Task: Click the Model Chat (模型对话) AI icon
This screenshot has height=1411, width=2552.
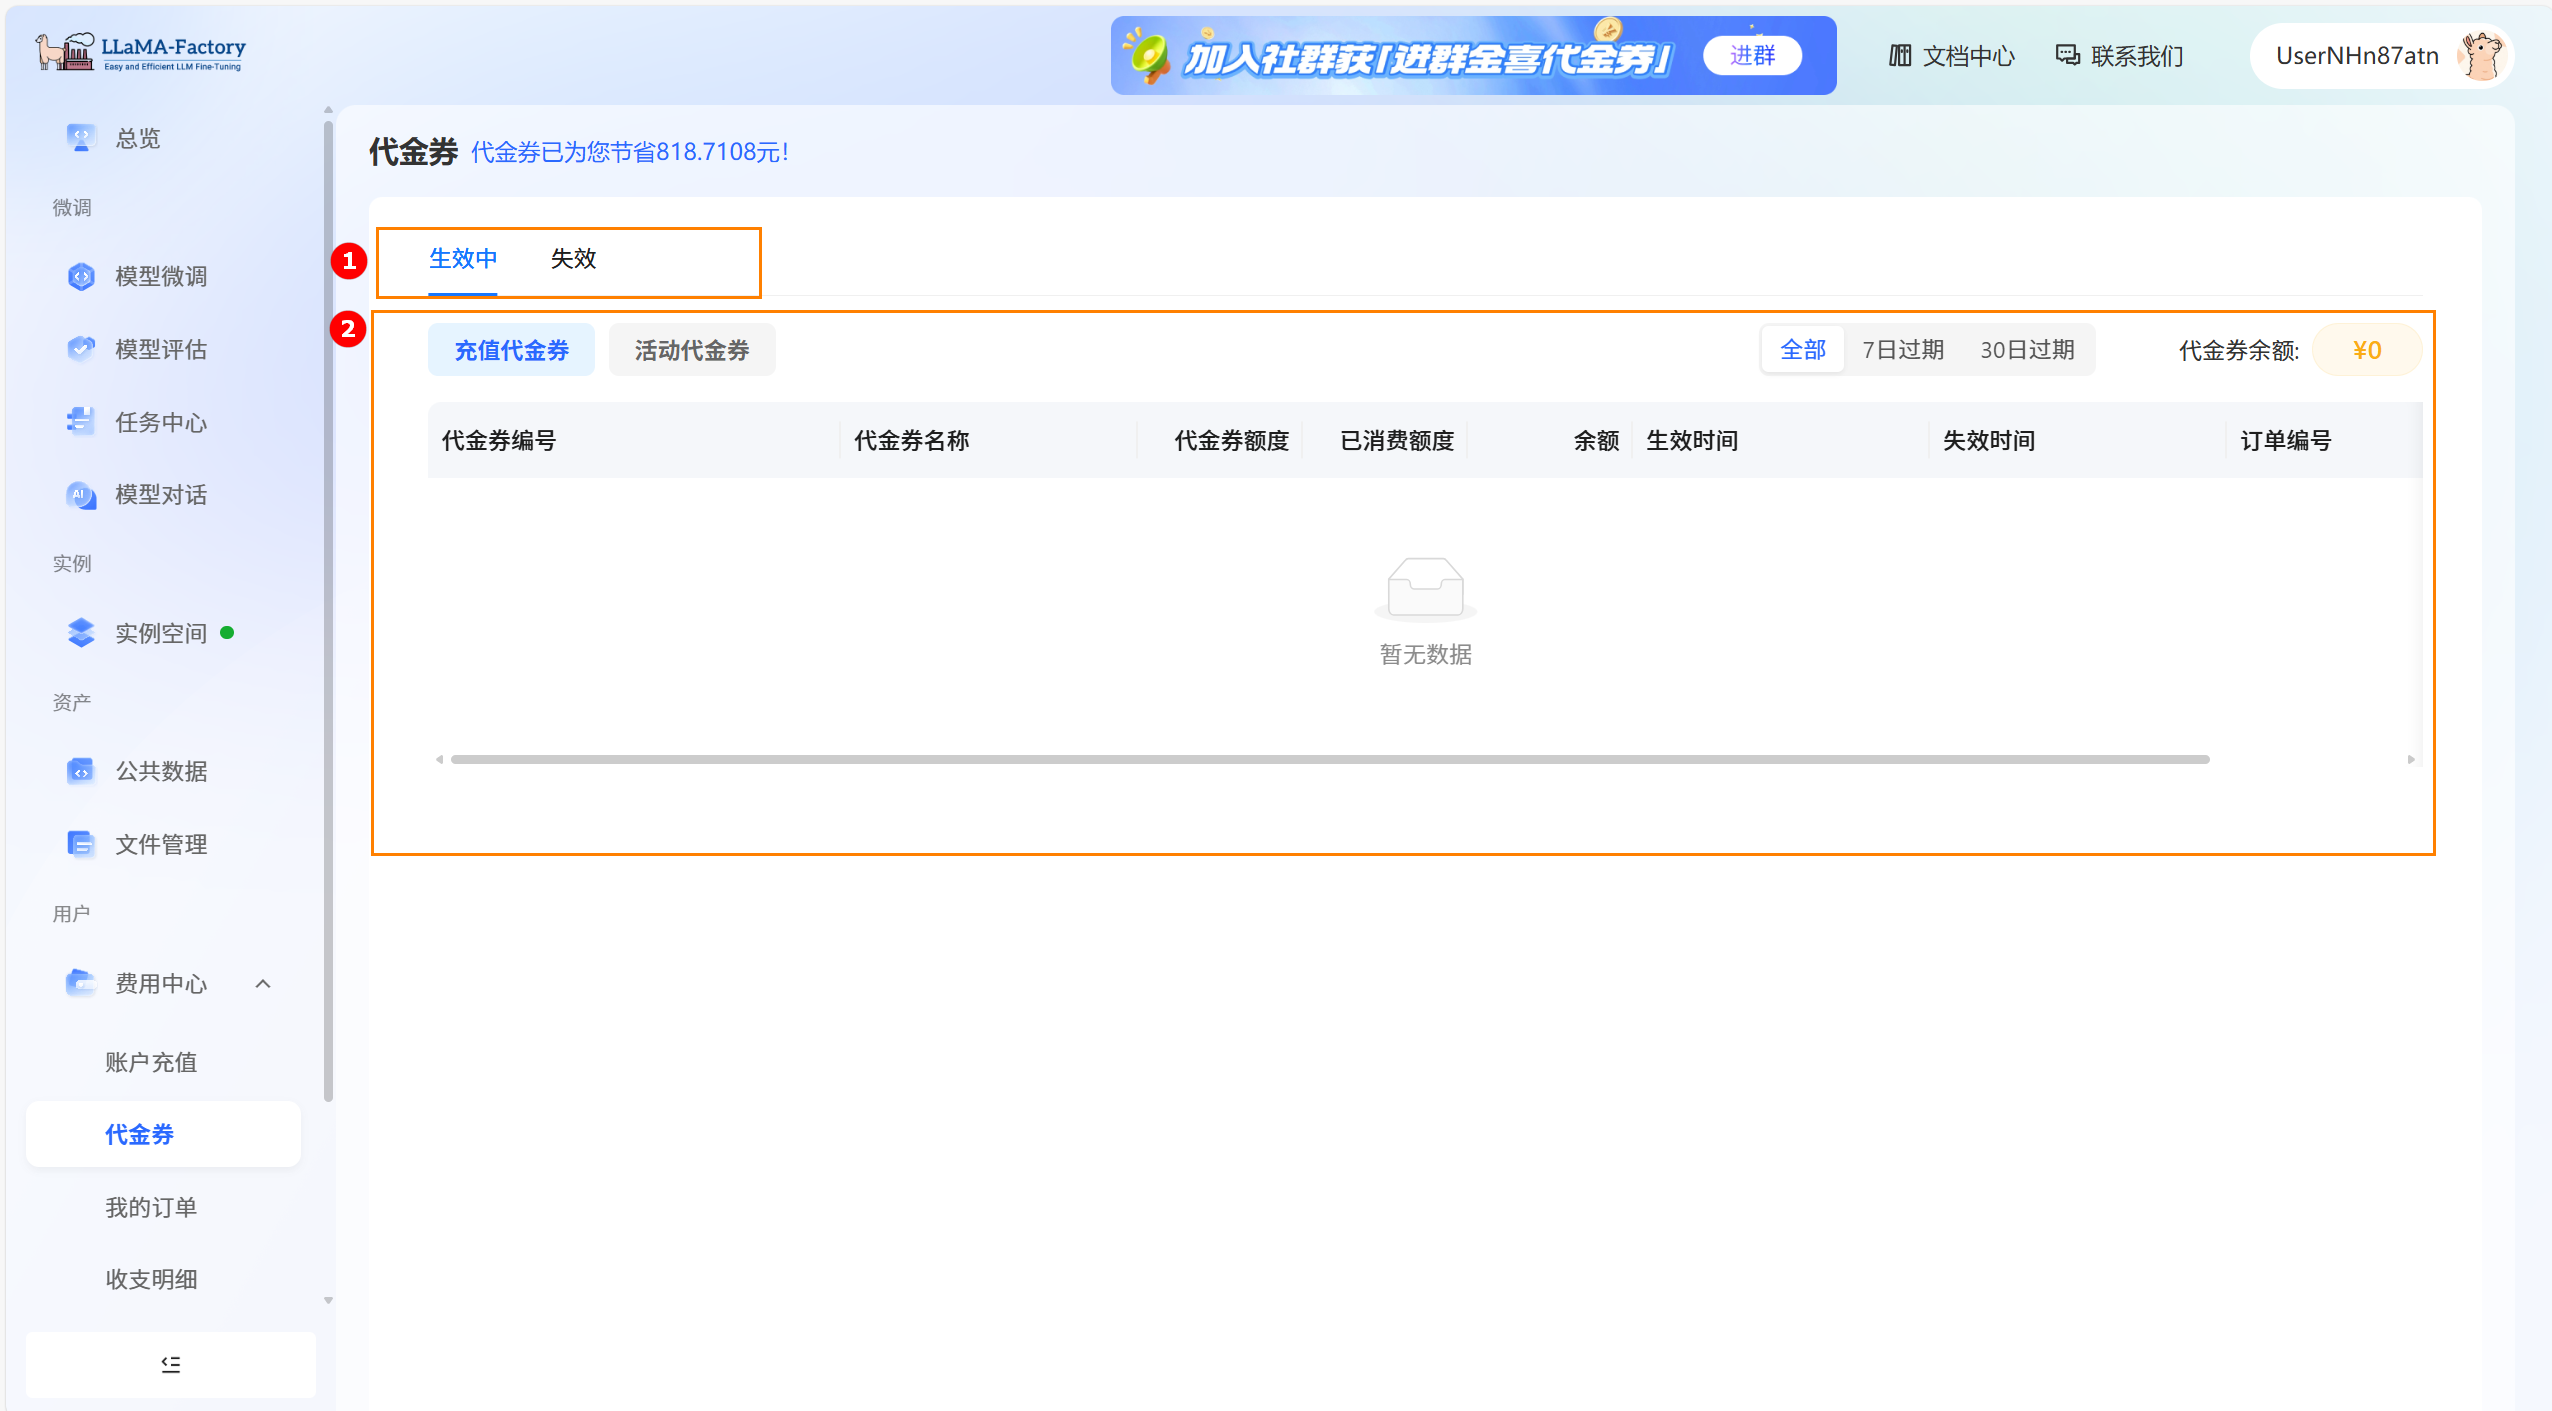Action: point(80,495)
